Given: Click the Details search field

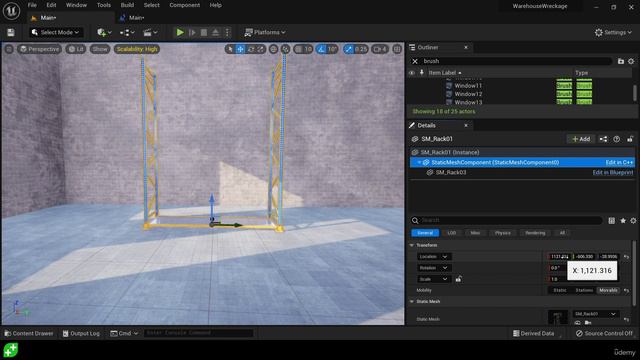Looking at the screenshot, I should click(x=510, y=220).
